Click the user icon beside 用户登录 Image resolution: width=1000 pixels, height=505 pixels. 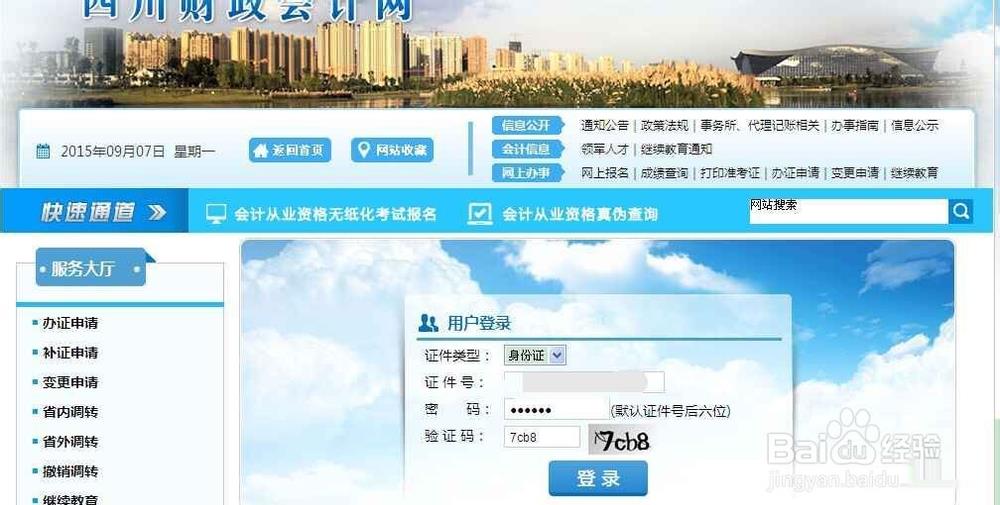click(428, 323)
